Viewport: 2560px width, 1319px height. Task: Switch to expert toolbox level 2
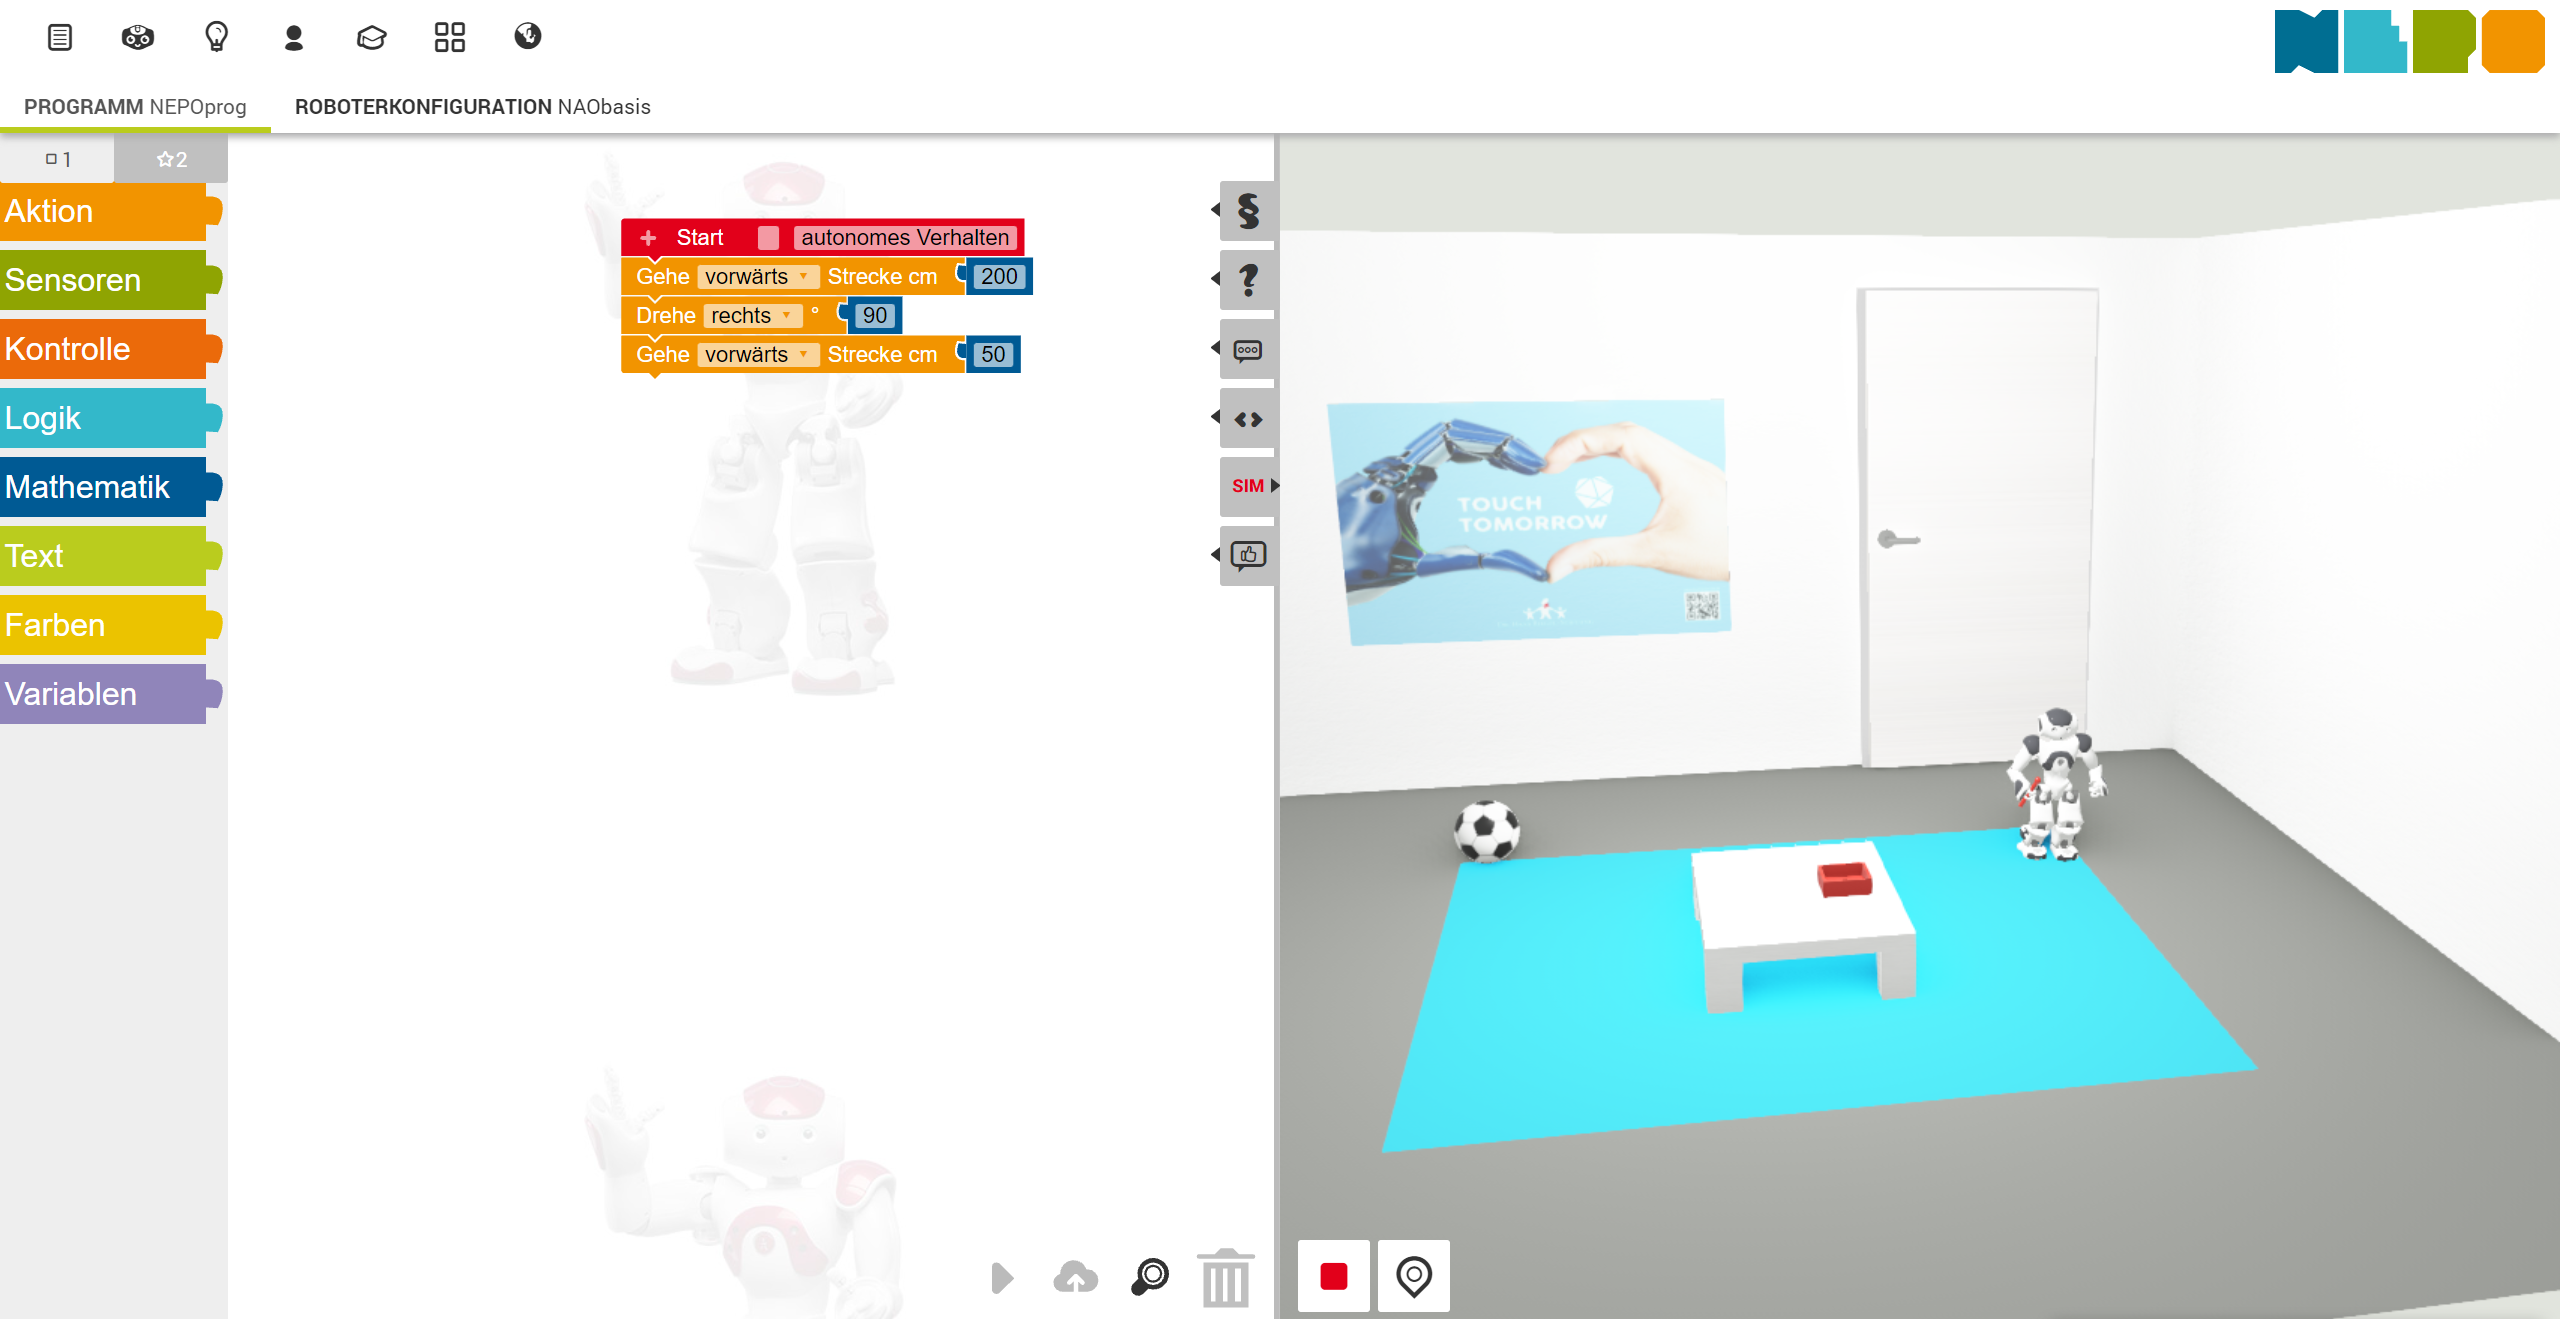171,159
